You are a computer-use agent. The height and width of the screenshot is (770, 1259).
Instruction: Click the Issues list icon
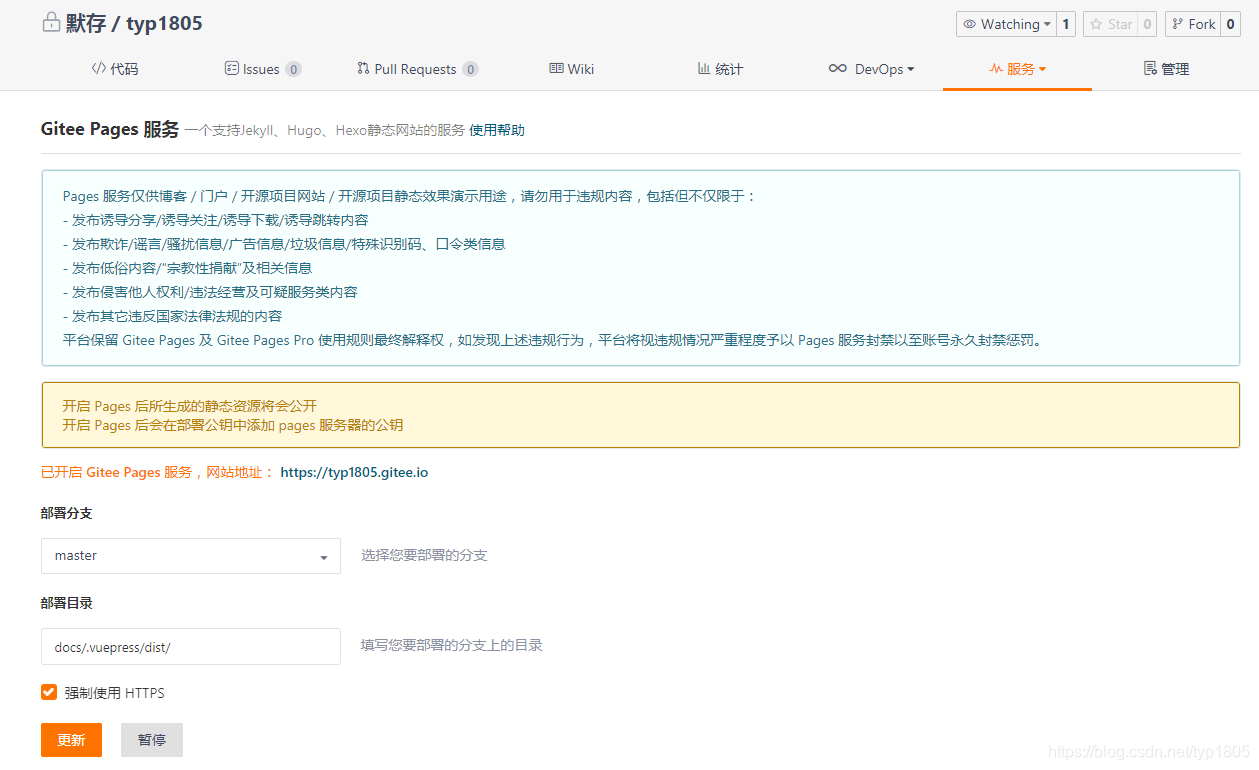coord(232,69)
